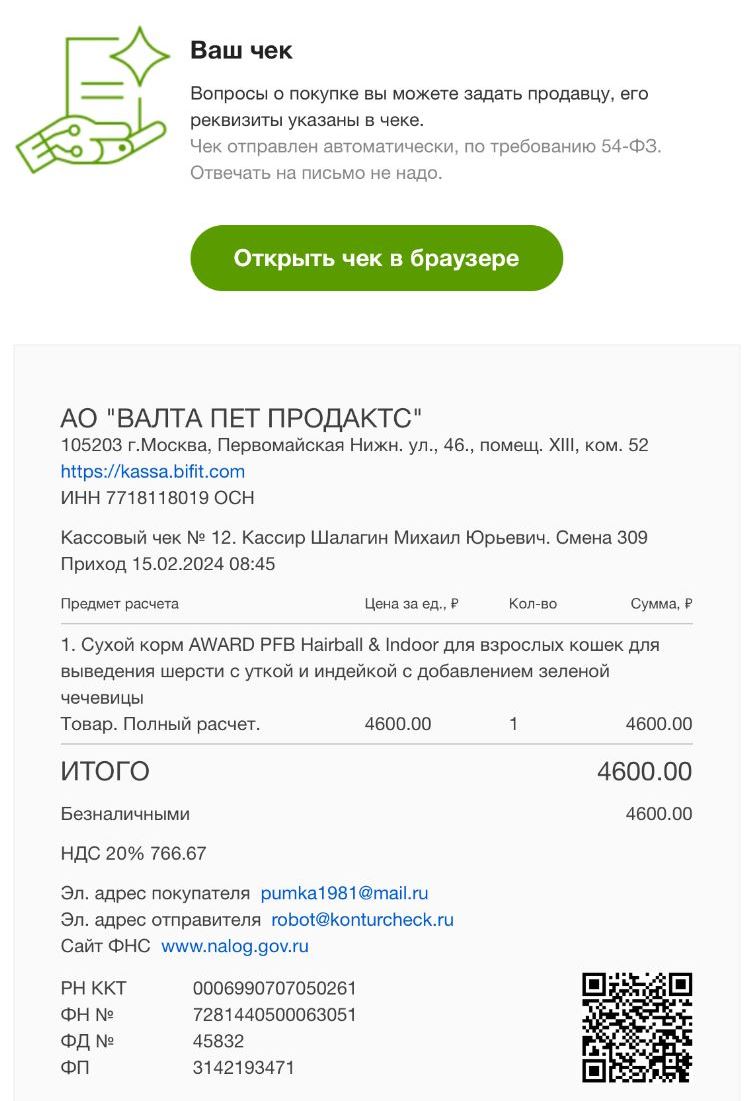Open the www.nalog.gov.ru FNS site

click(235, 946)
